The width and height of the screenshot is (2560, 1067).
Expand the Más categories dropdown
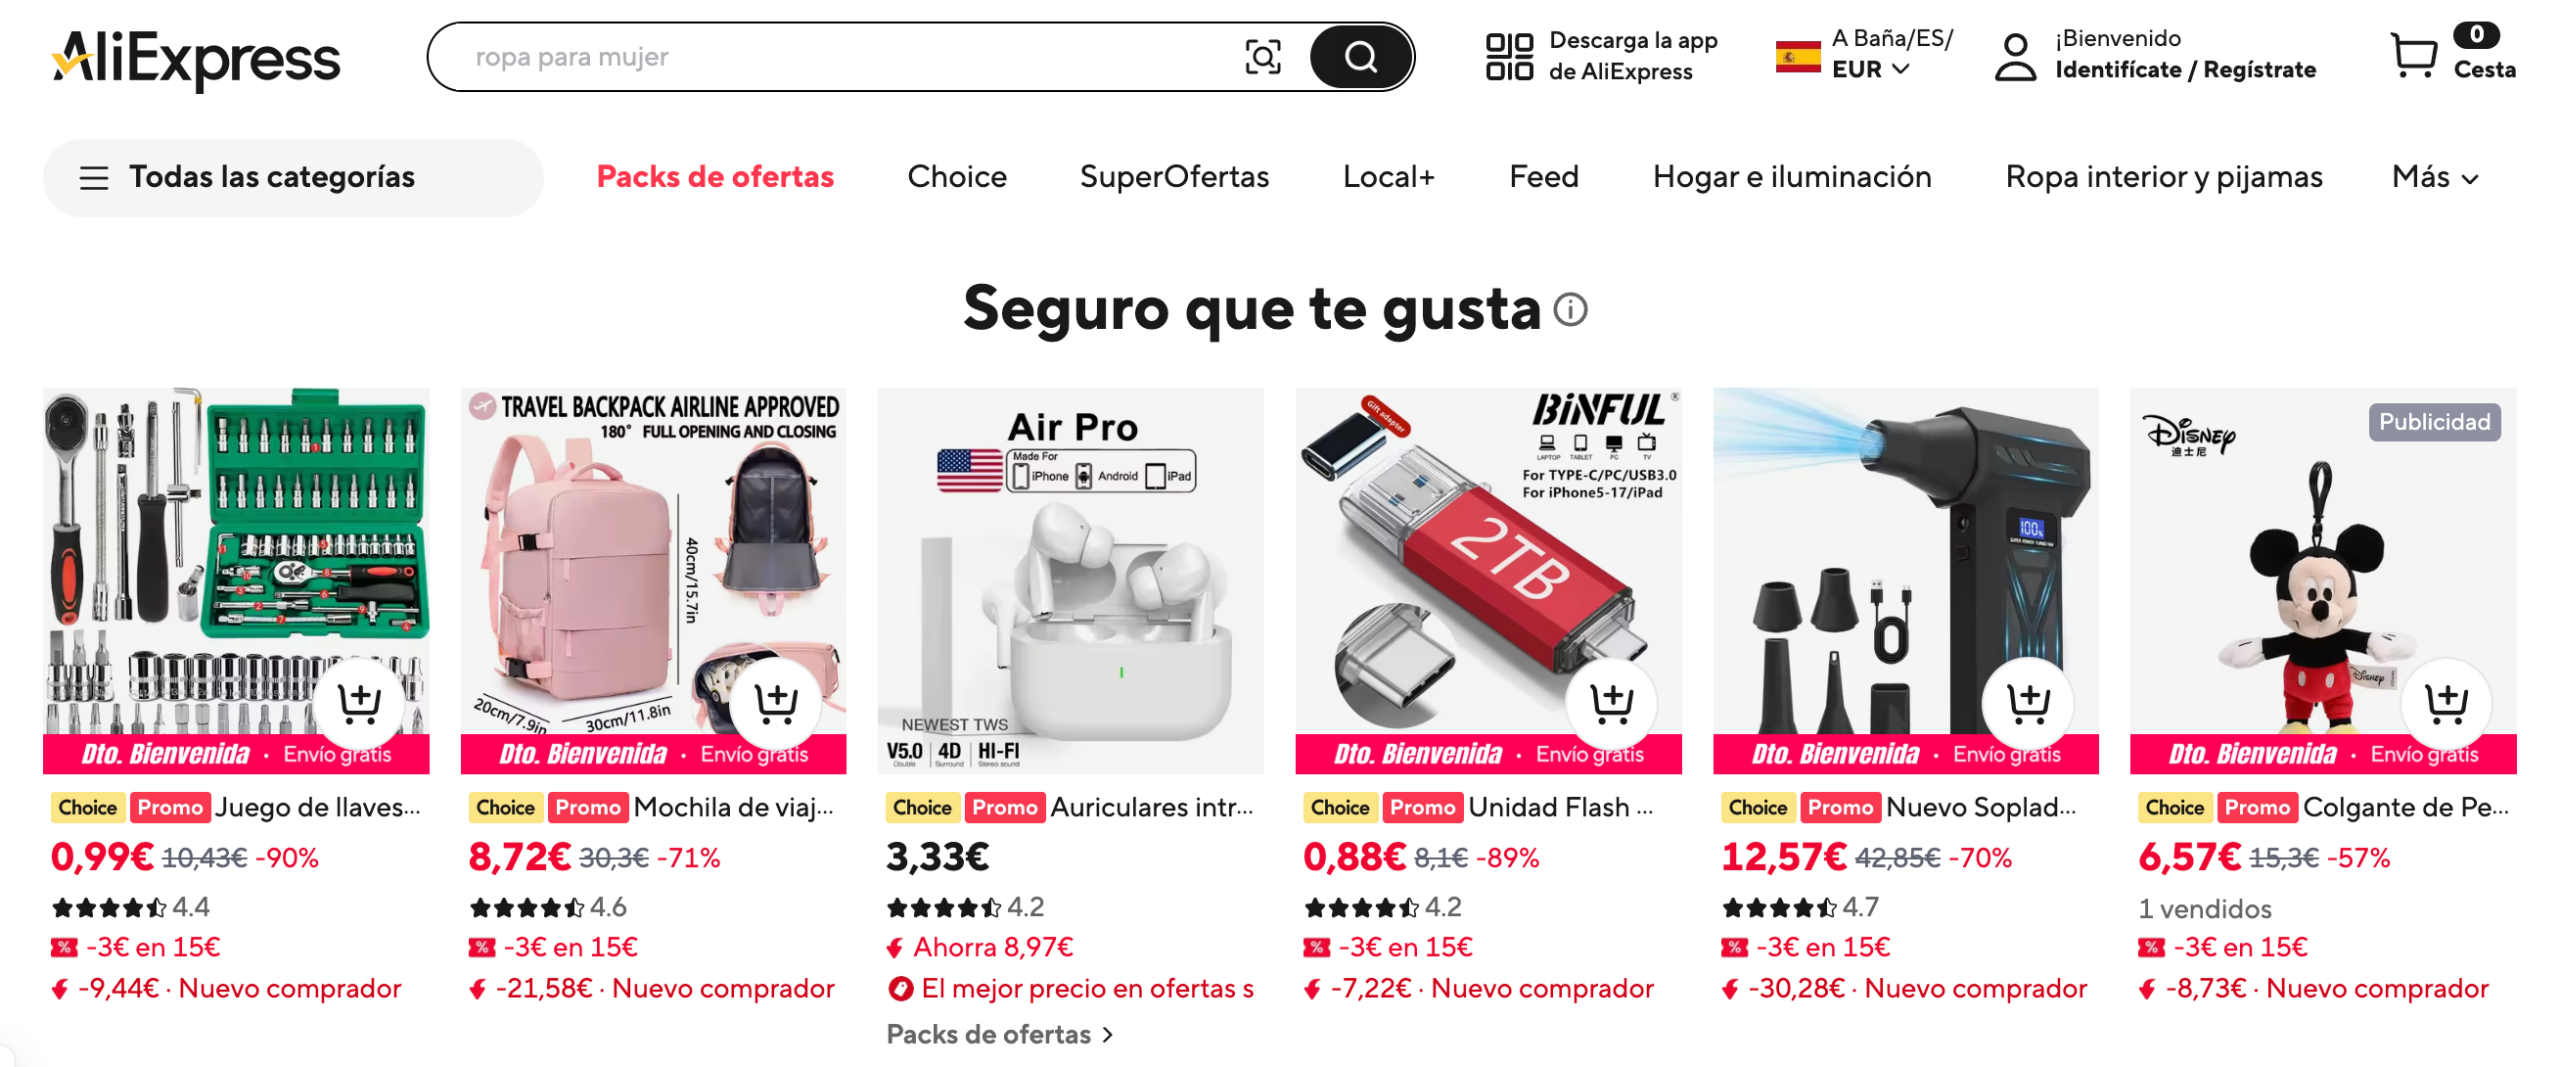[2434, 176]
